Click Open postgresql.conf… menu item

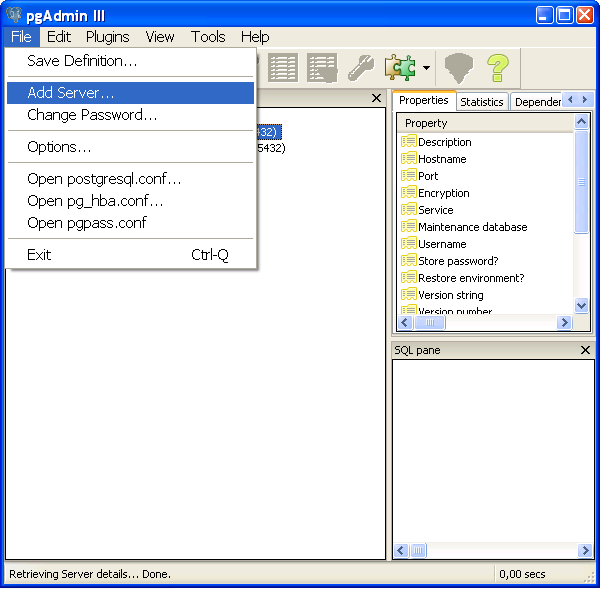[104, 179]
